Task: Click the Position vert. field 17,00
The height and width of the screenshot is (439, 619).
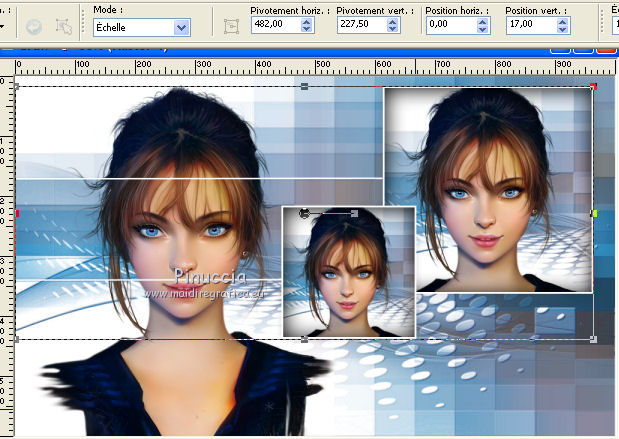Action: (x=532, y=24)
